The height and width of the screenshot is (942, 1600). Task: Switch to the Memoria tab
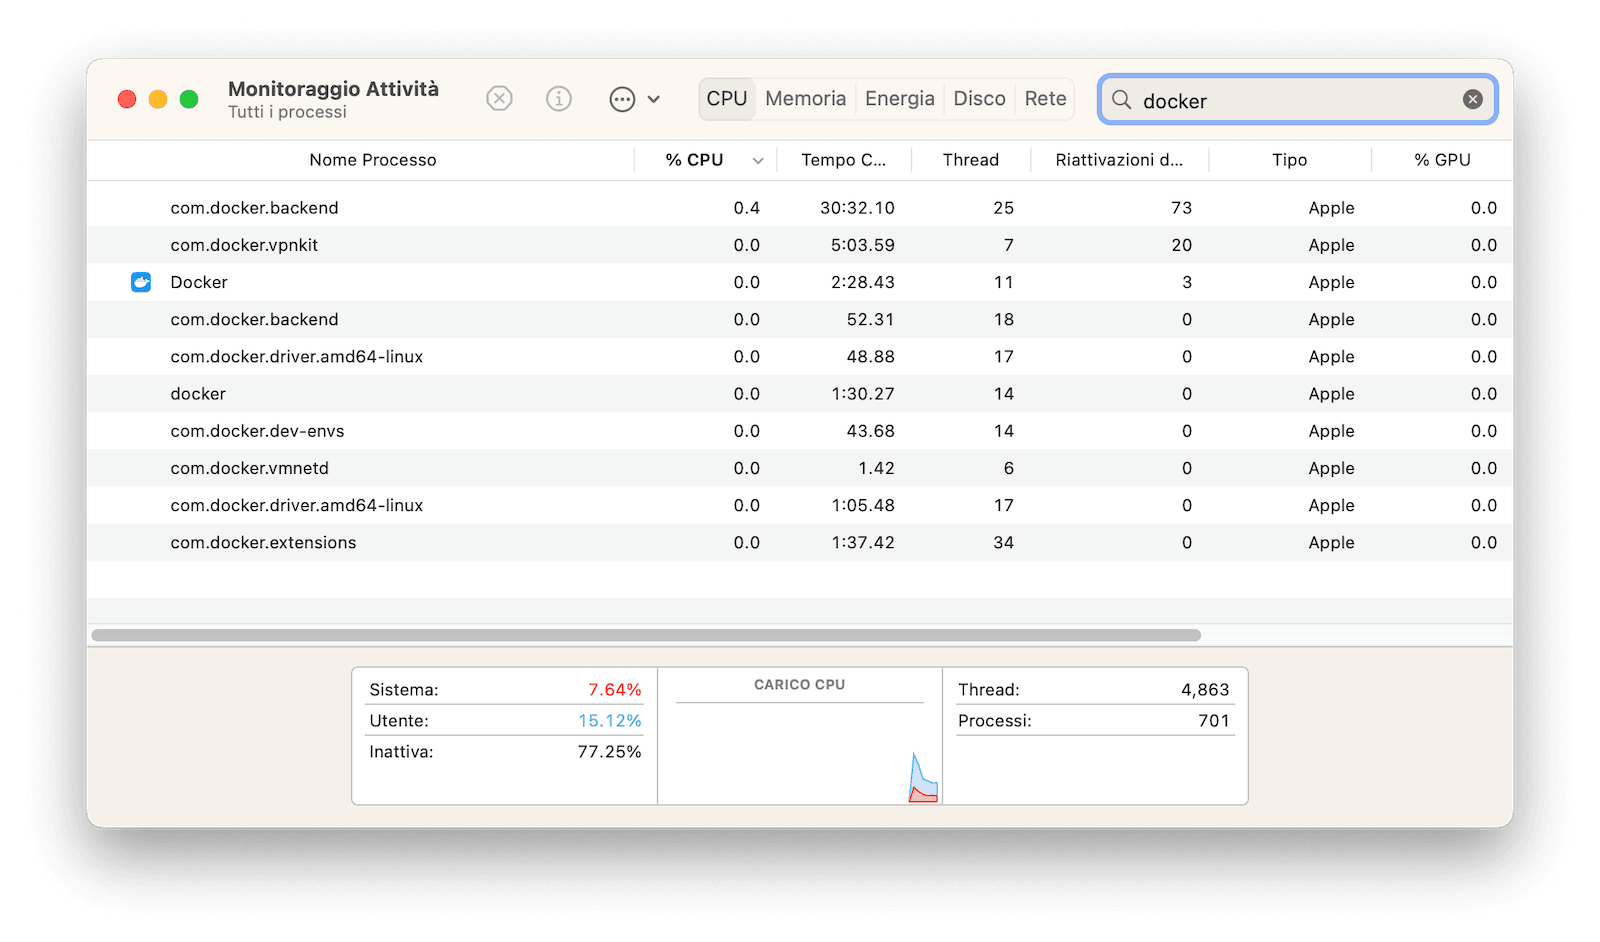tap(806, 99)
